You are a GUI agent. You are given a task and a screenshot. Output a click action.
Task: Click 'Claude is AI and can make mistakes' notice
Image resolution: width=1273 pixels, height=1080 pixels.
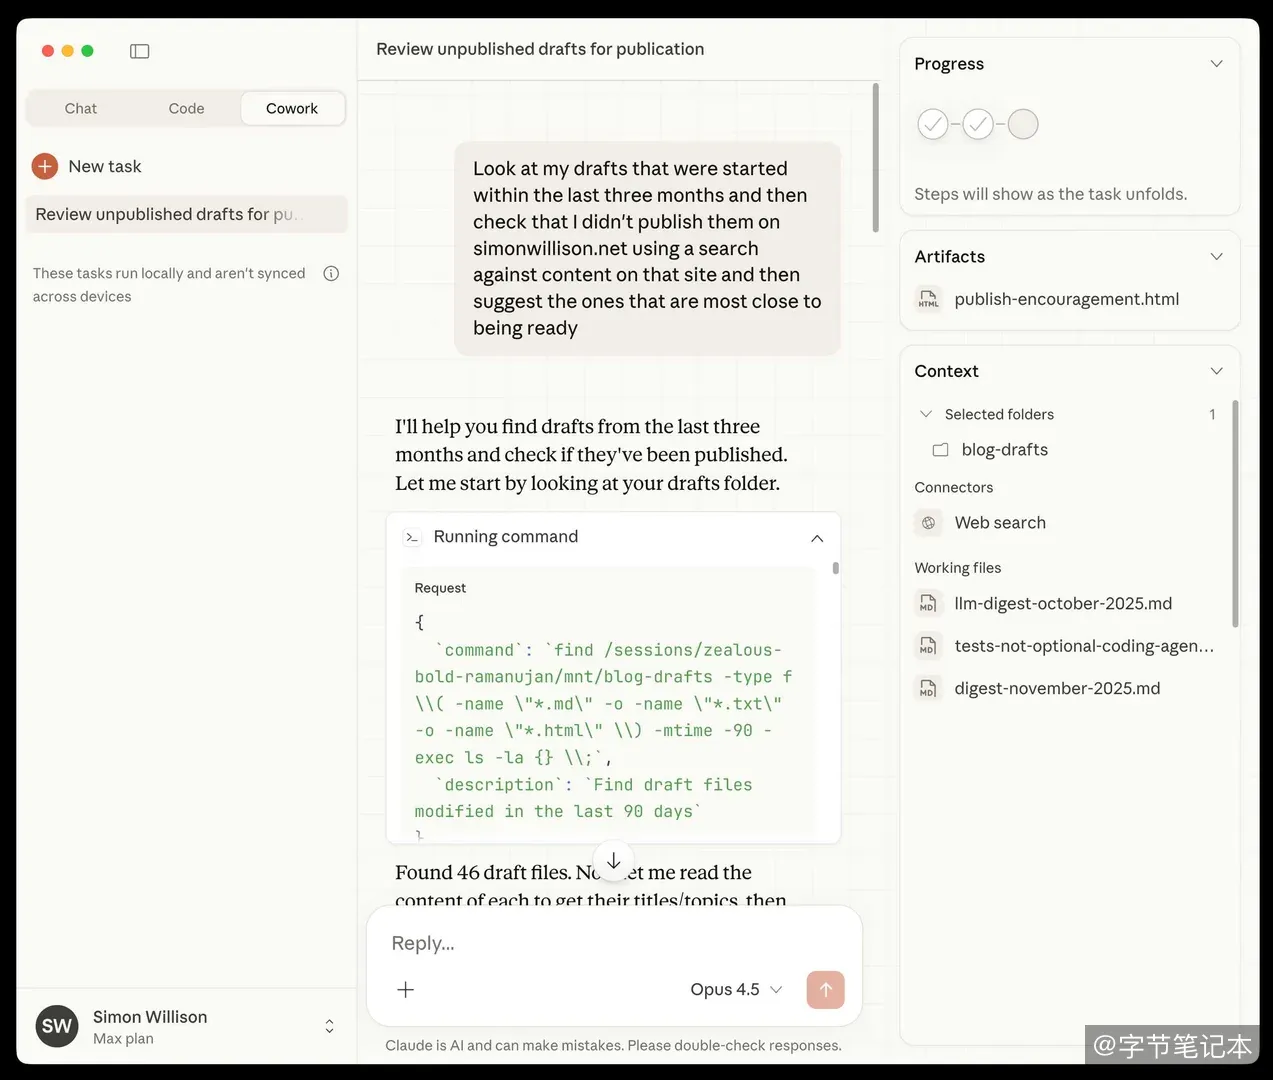pos(613,1046)
